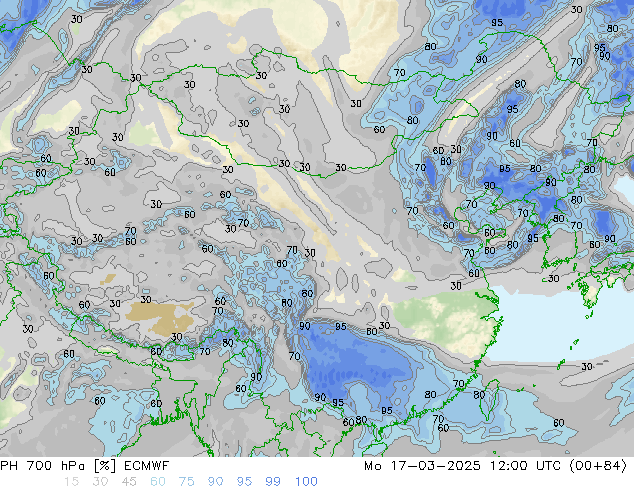This screenshot has height=490, width=634.
Task: Click the '[%]' unit label
Action: click(104, 466)
